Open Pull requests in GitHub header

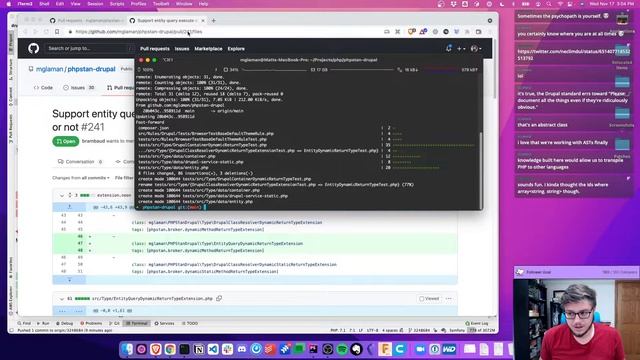[155, 49]
